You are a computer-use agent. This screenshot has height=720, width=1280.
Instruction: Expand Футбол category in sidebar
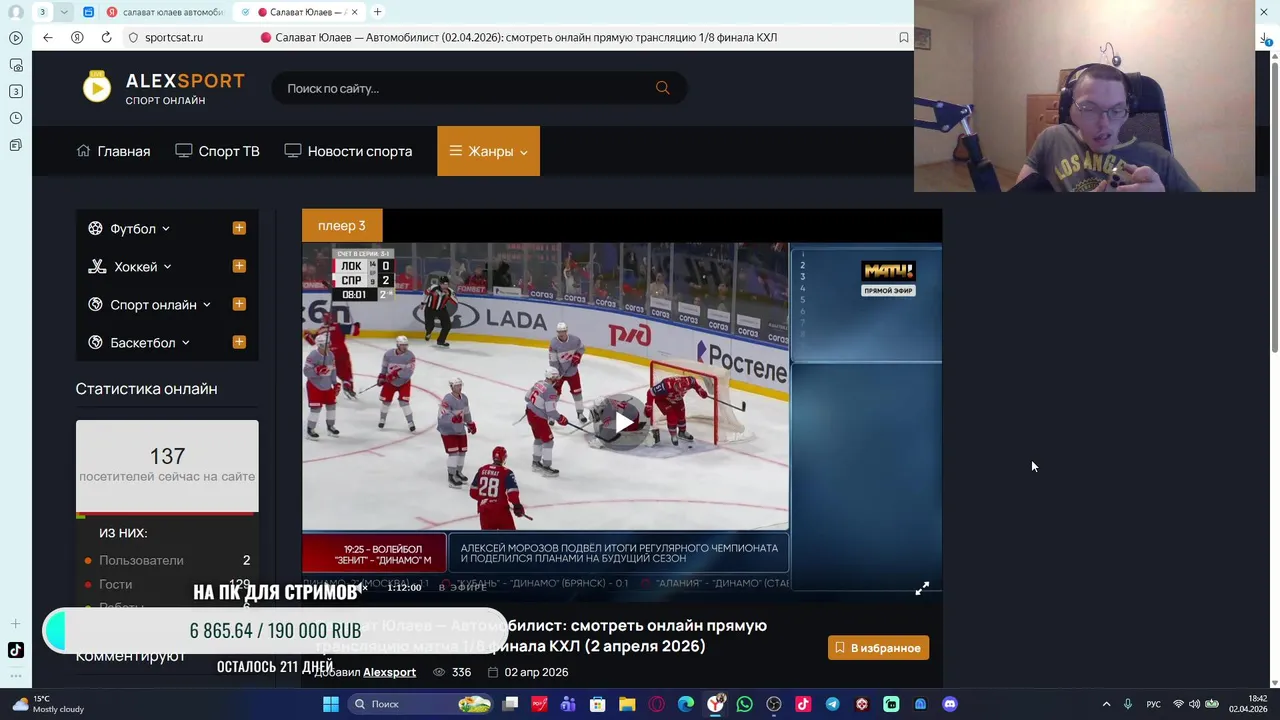coord(129,228)
